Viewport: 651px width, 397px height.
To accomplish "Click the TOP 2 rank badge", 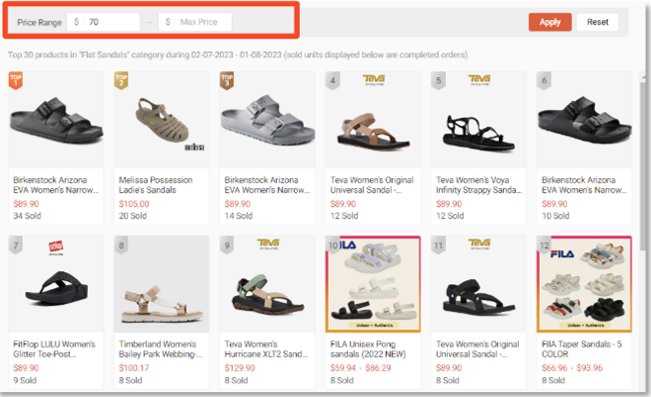I will point(121,80).
